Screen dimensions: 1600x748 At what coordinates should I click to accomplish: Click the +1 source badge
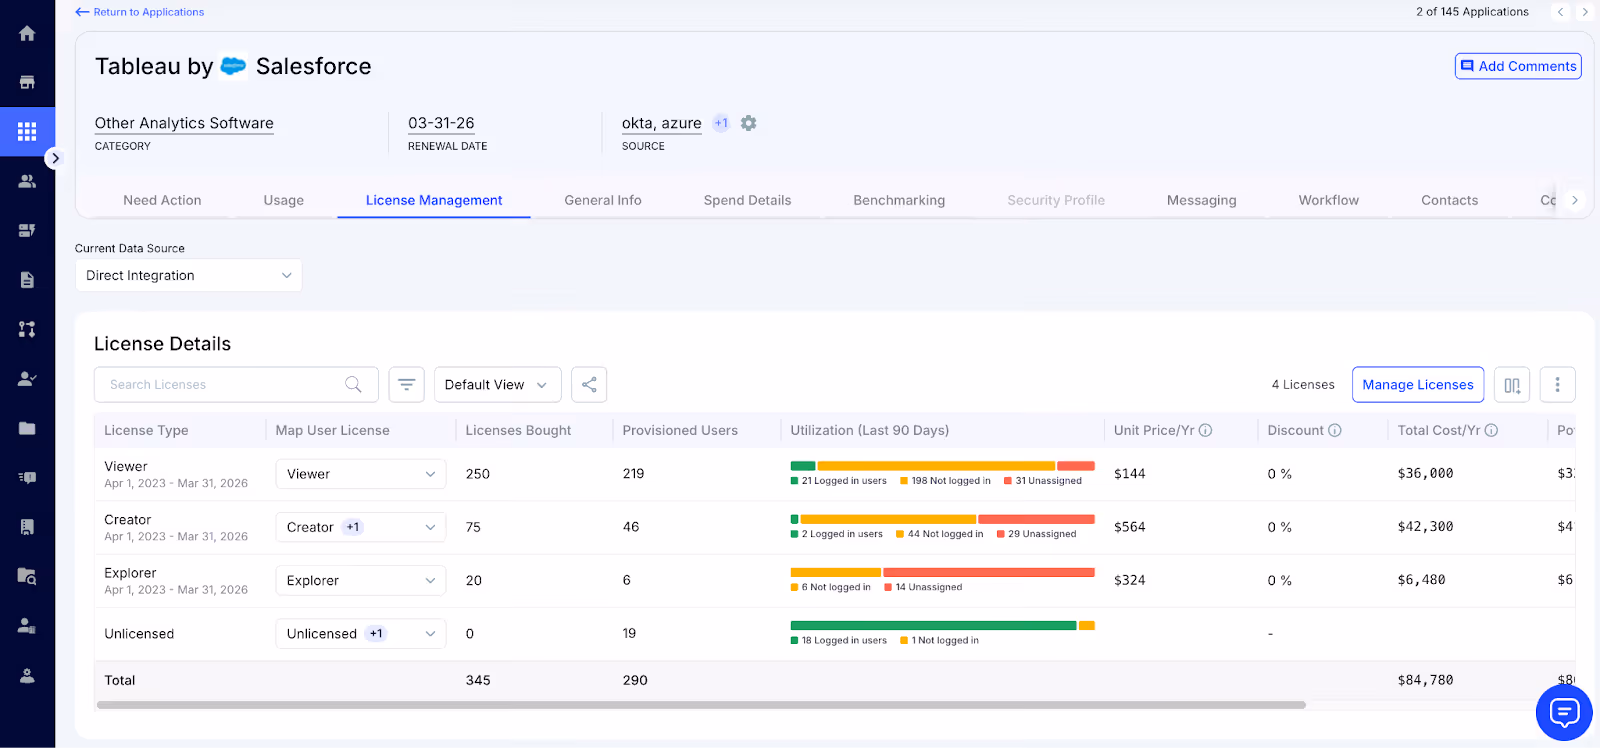[x=721, y=123]
